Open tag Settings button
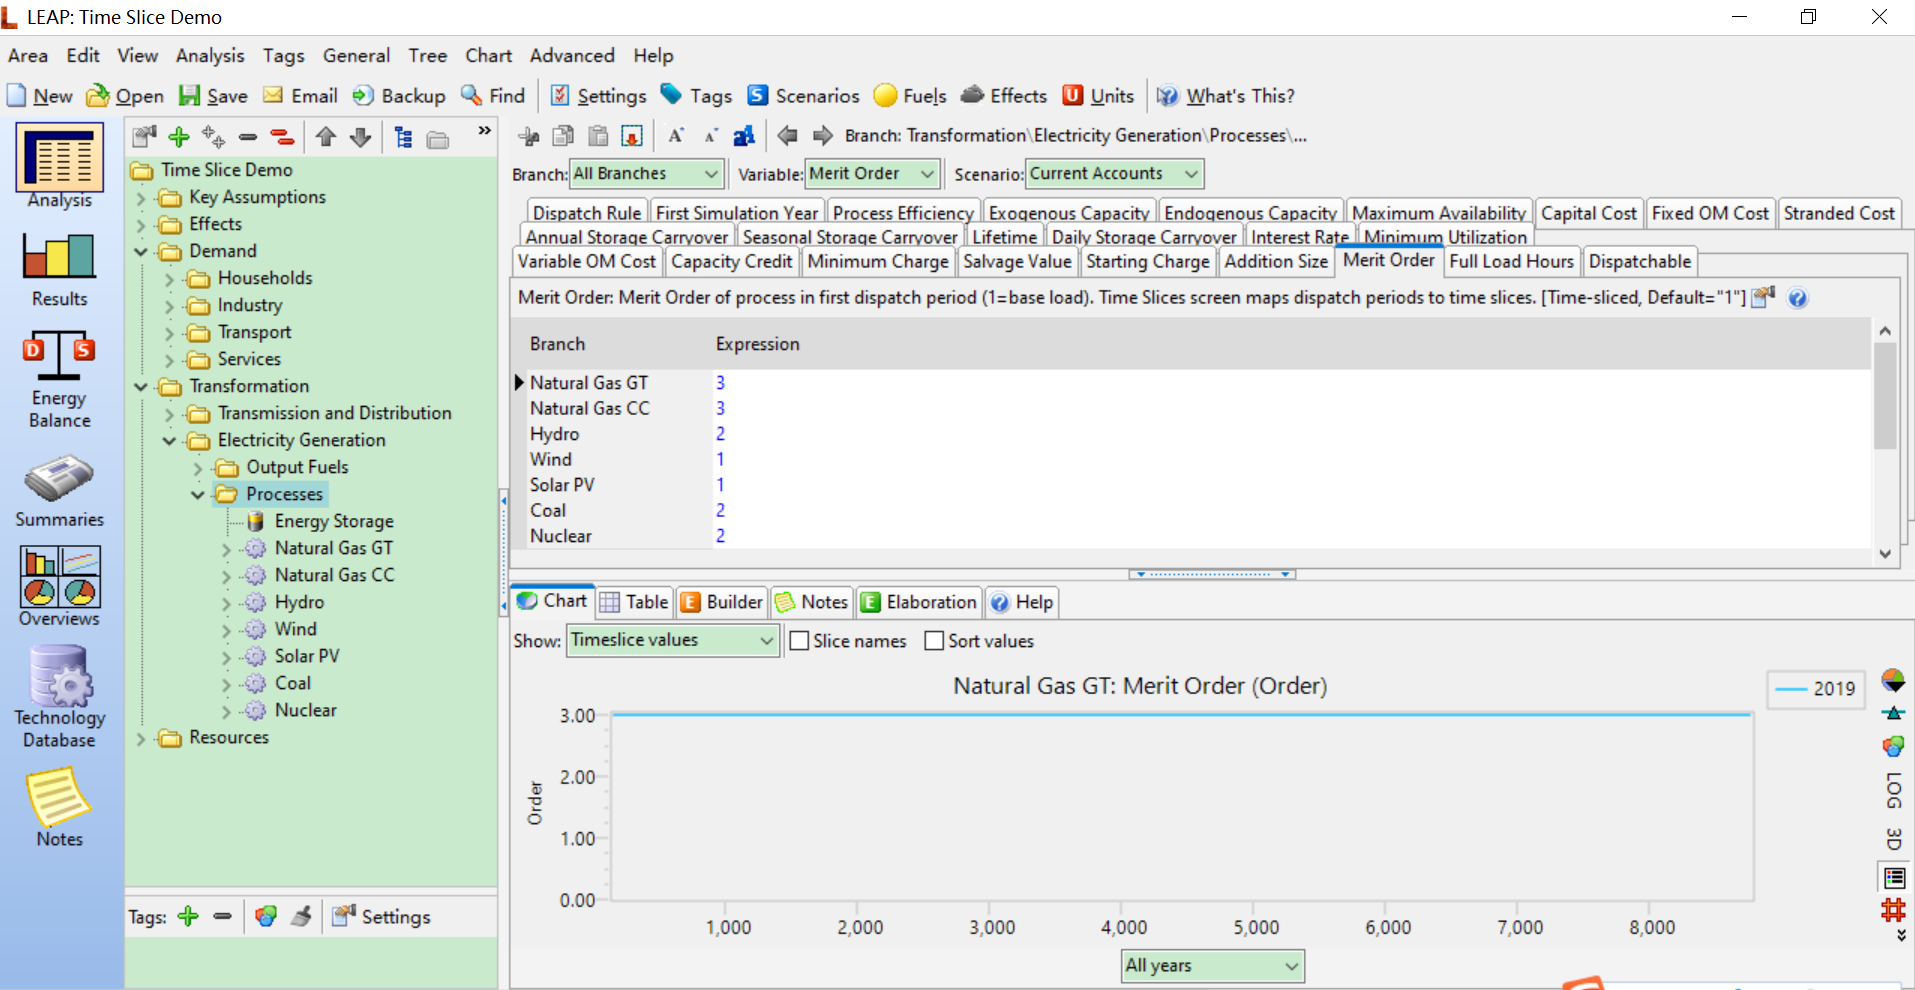The image size is (1915, 990). (381, 916)
